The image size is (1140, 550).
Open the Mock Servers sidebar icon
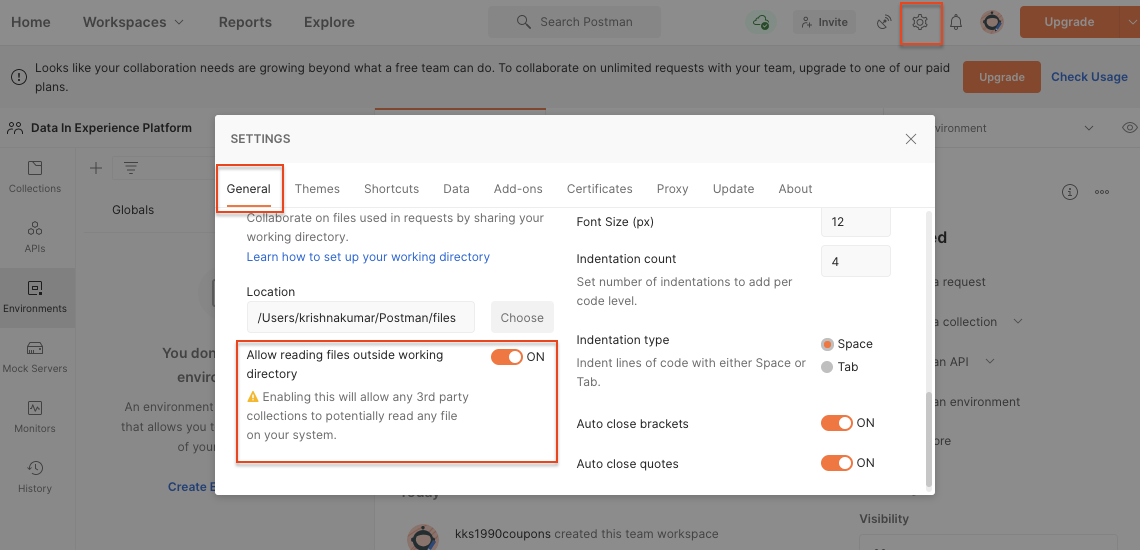[35, 356]
